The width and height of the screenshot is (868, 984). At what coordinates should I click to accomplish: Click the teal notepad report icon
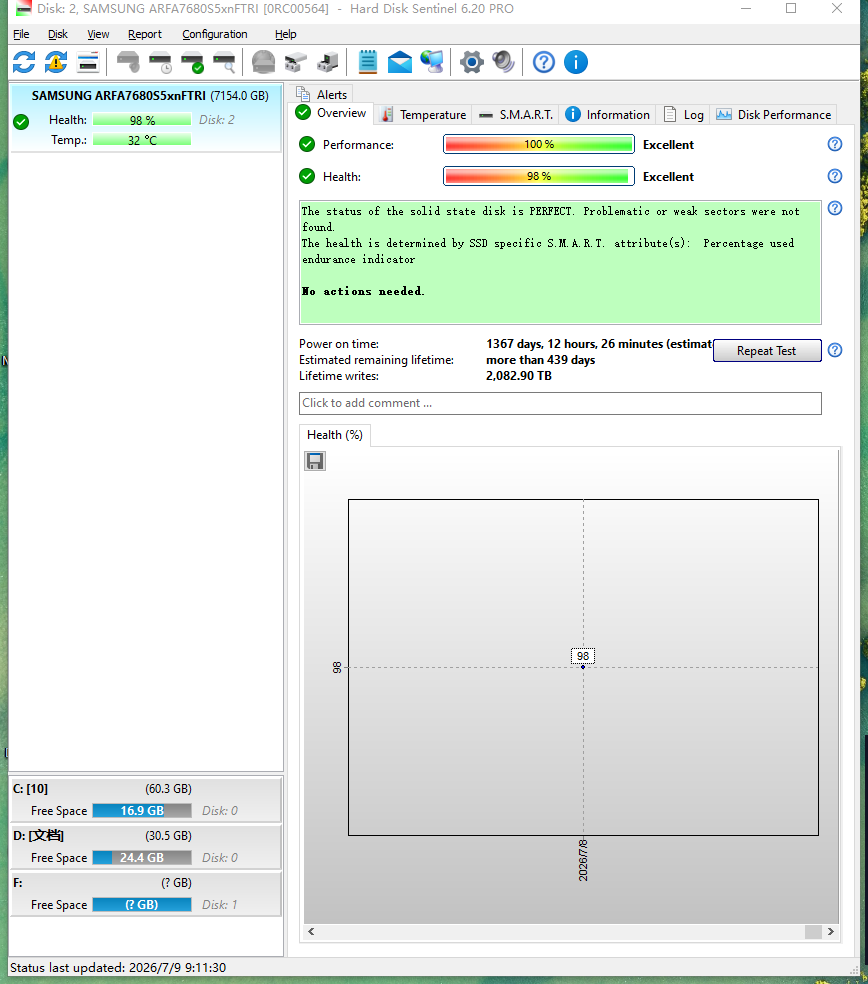coord(368,62)
